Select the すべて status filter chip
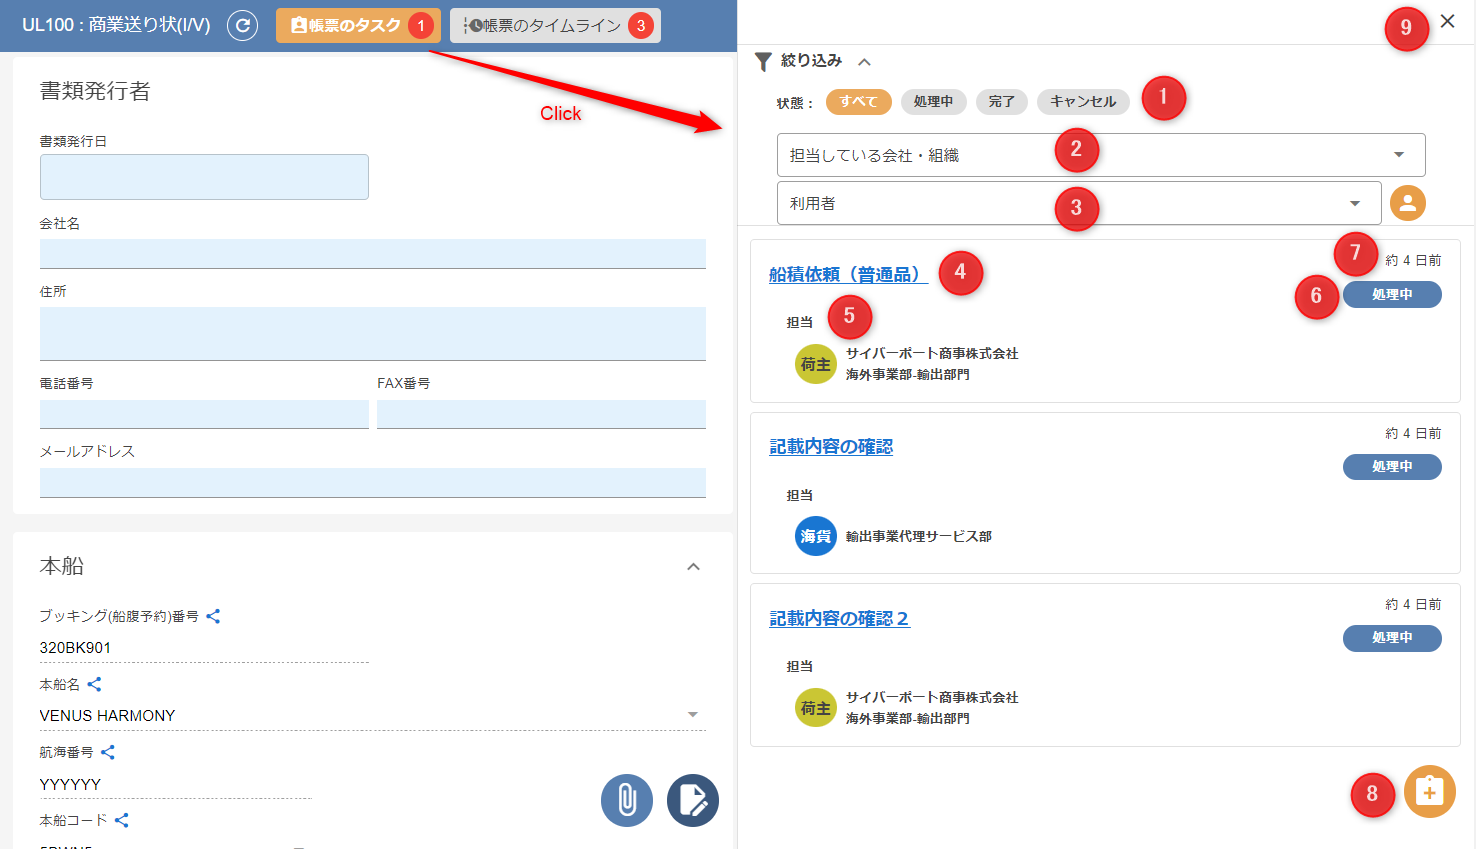Viewport: 1476px width, 849px height. tap(858, 101)
